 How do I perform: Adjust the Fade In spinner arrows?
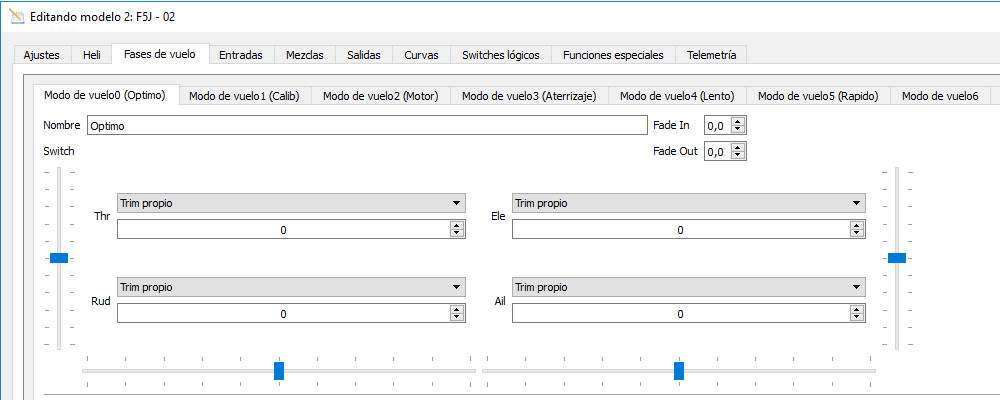click(740, 126)
